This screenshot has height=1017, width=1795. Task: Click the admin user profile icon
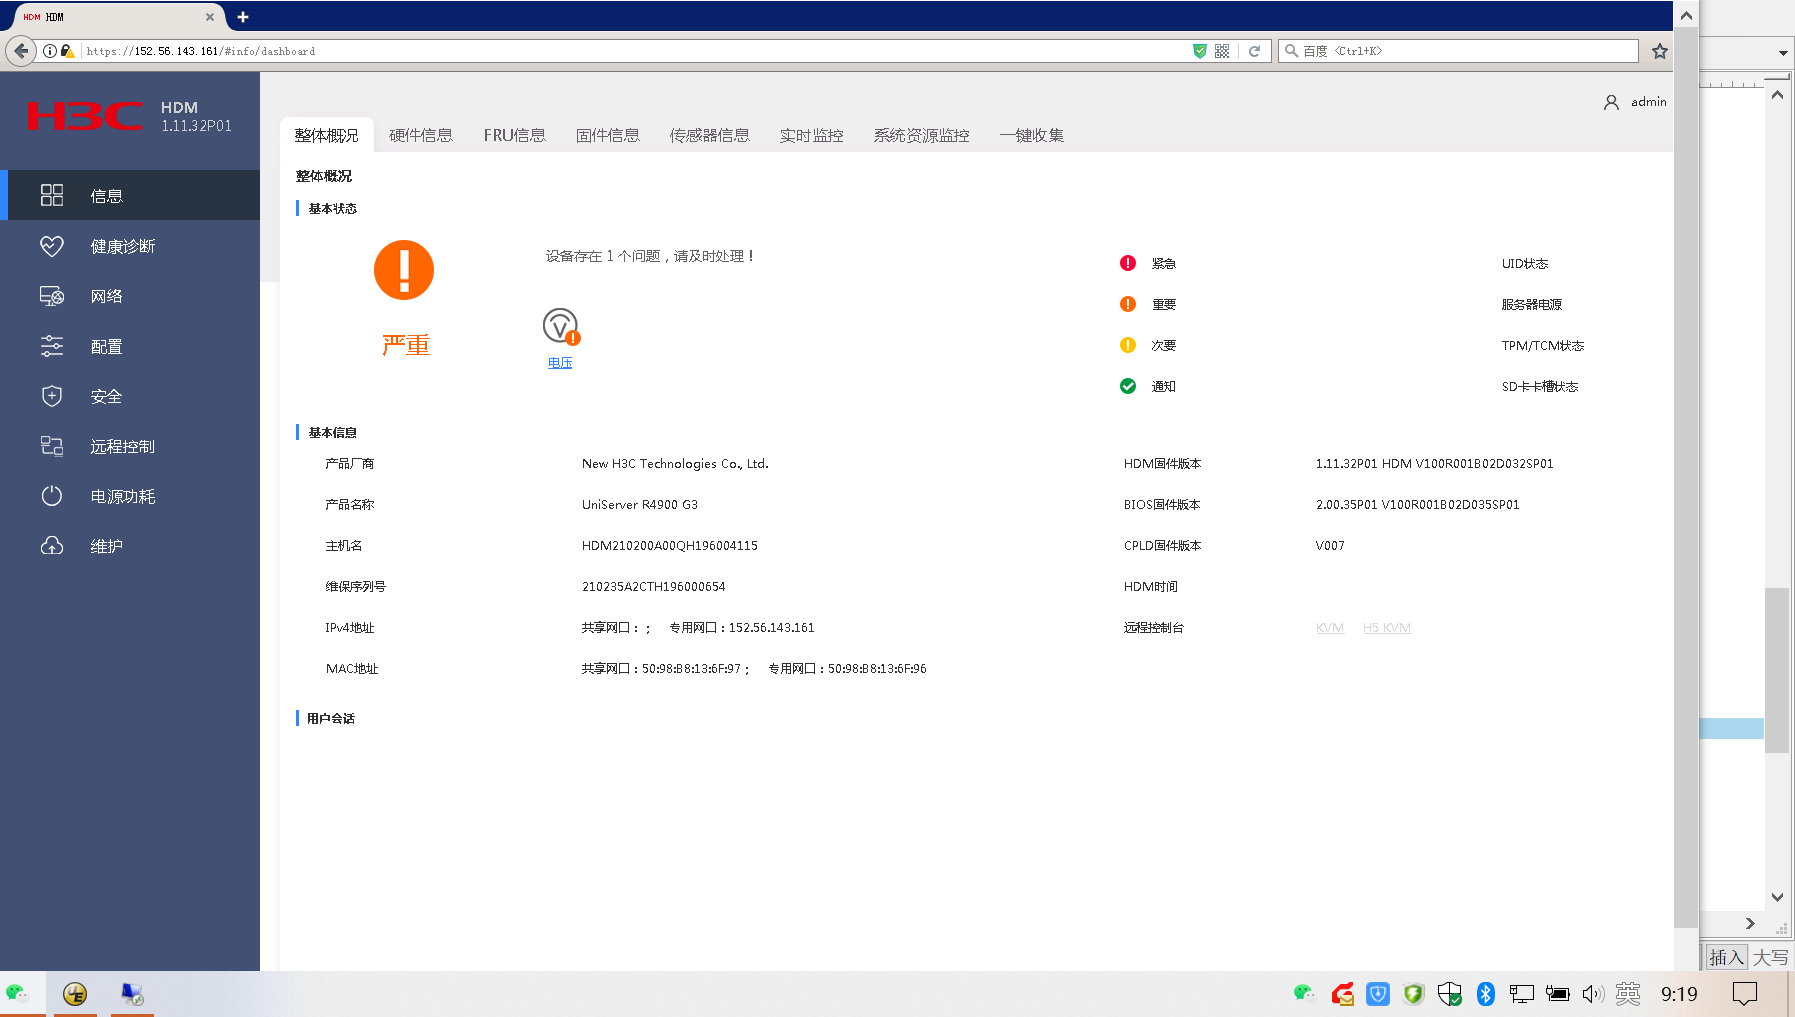1611,102
